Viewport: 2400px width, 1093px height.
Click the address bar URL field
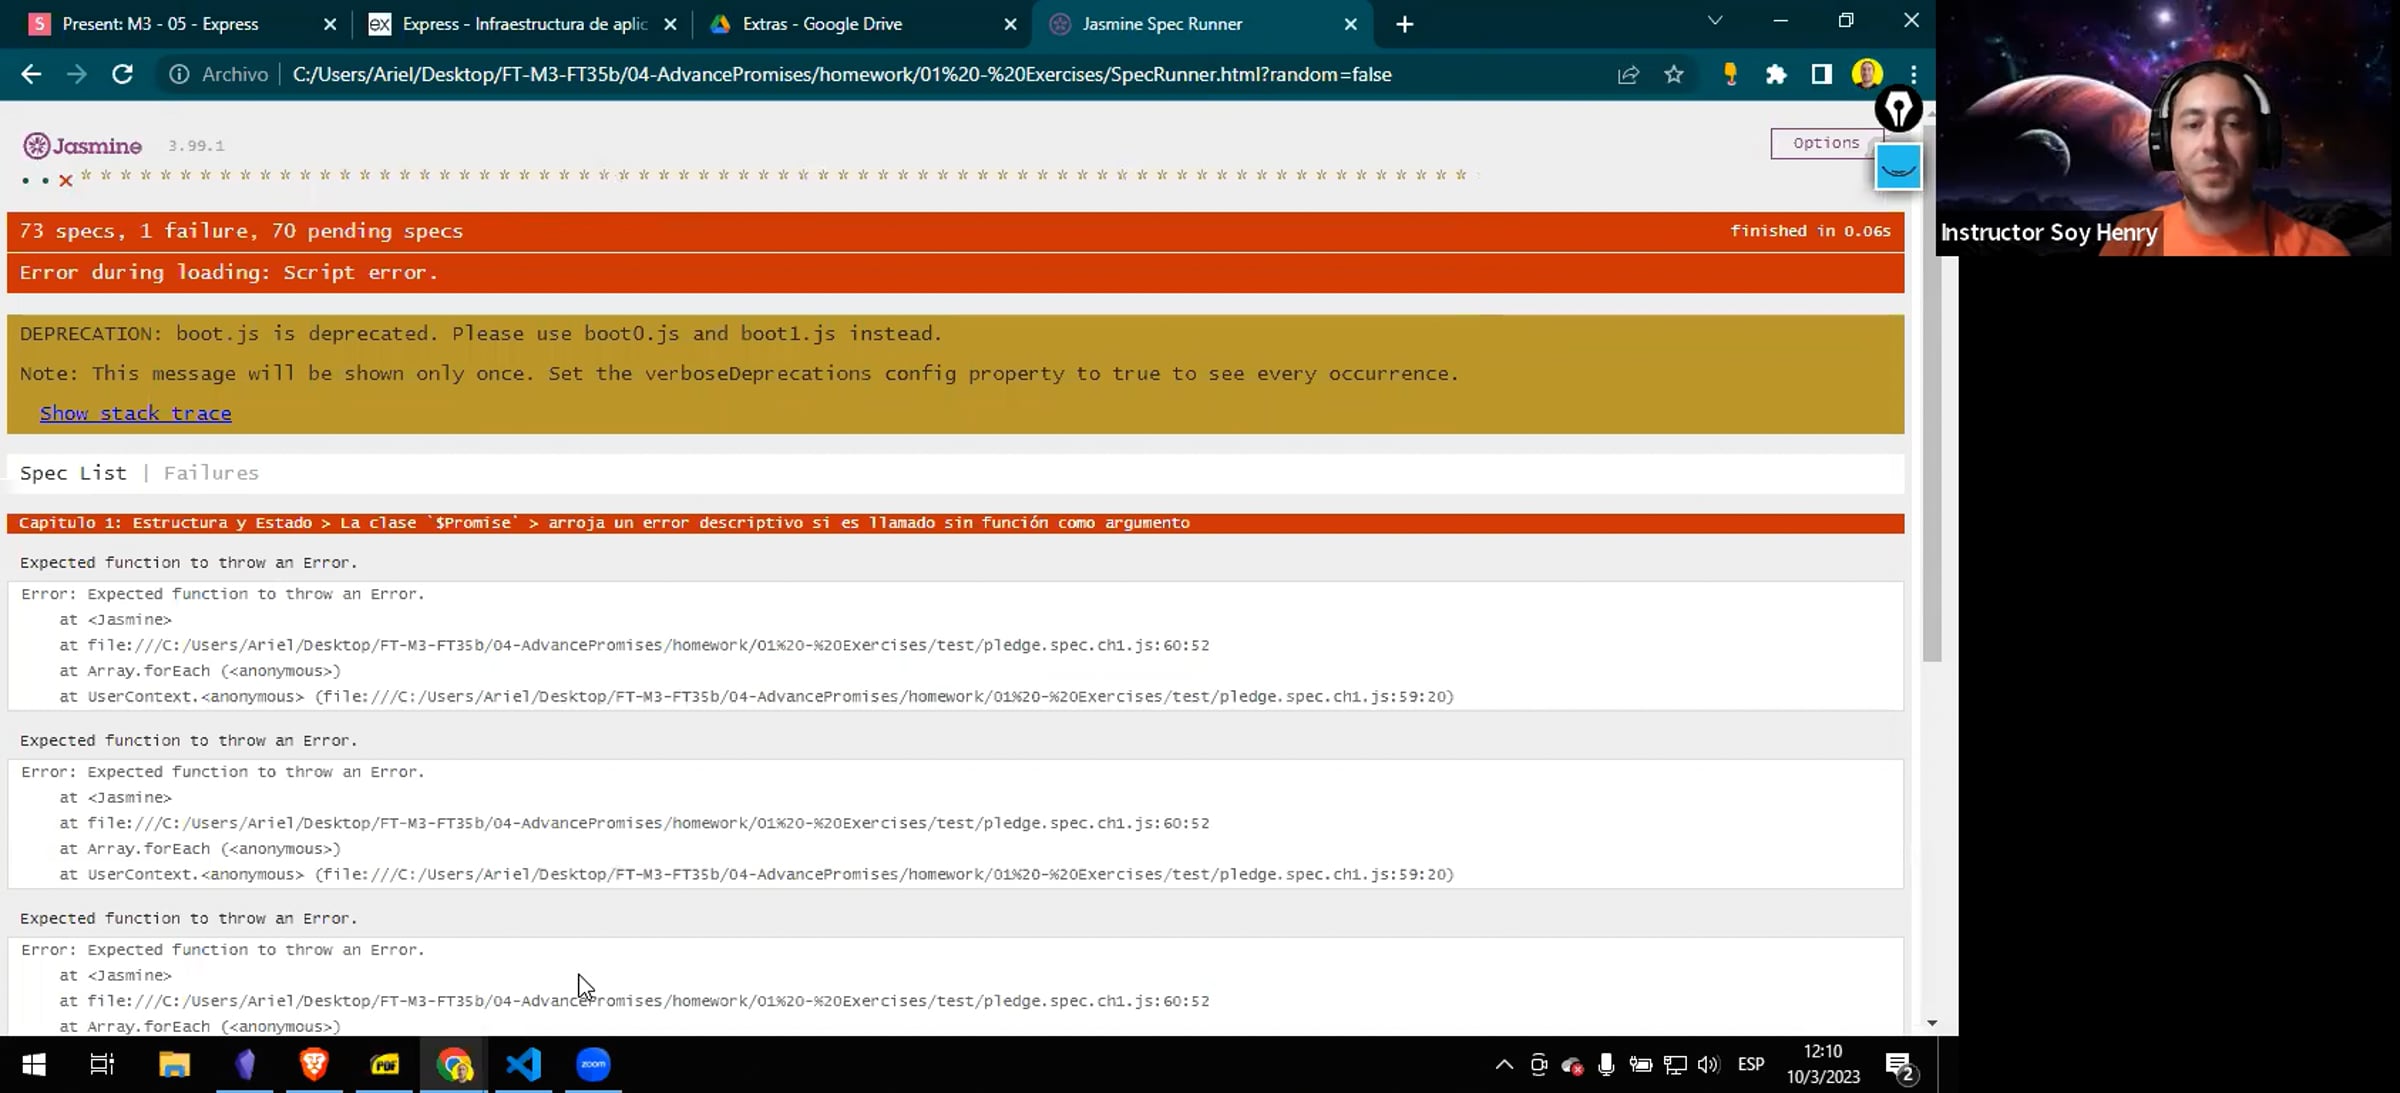click(x=841, y=75)
